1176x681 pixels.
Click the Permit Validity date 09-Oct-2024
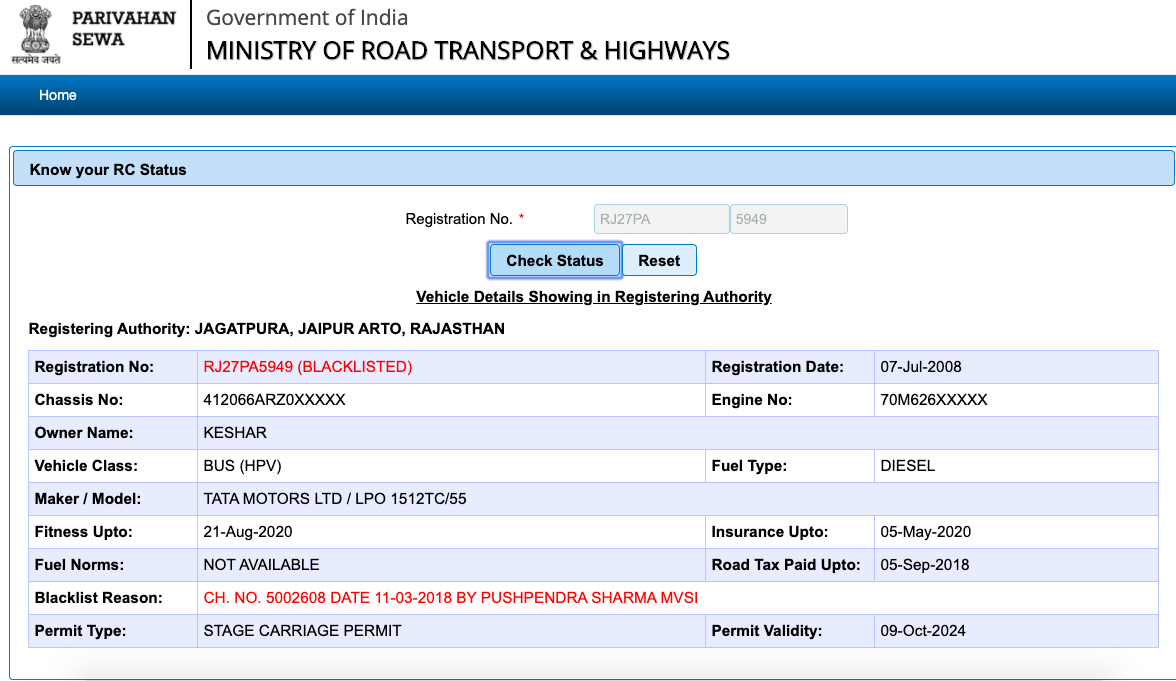point(922,631)
